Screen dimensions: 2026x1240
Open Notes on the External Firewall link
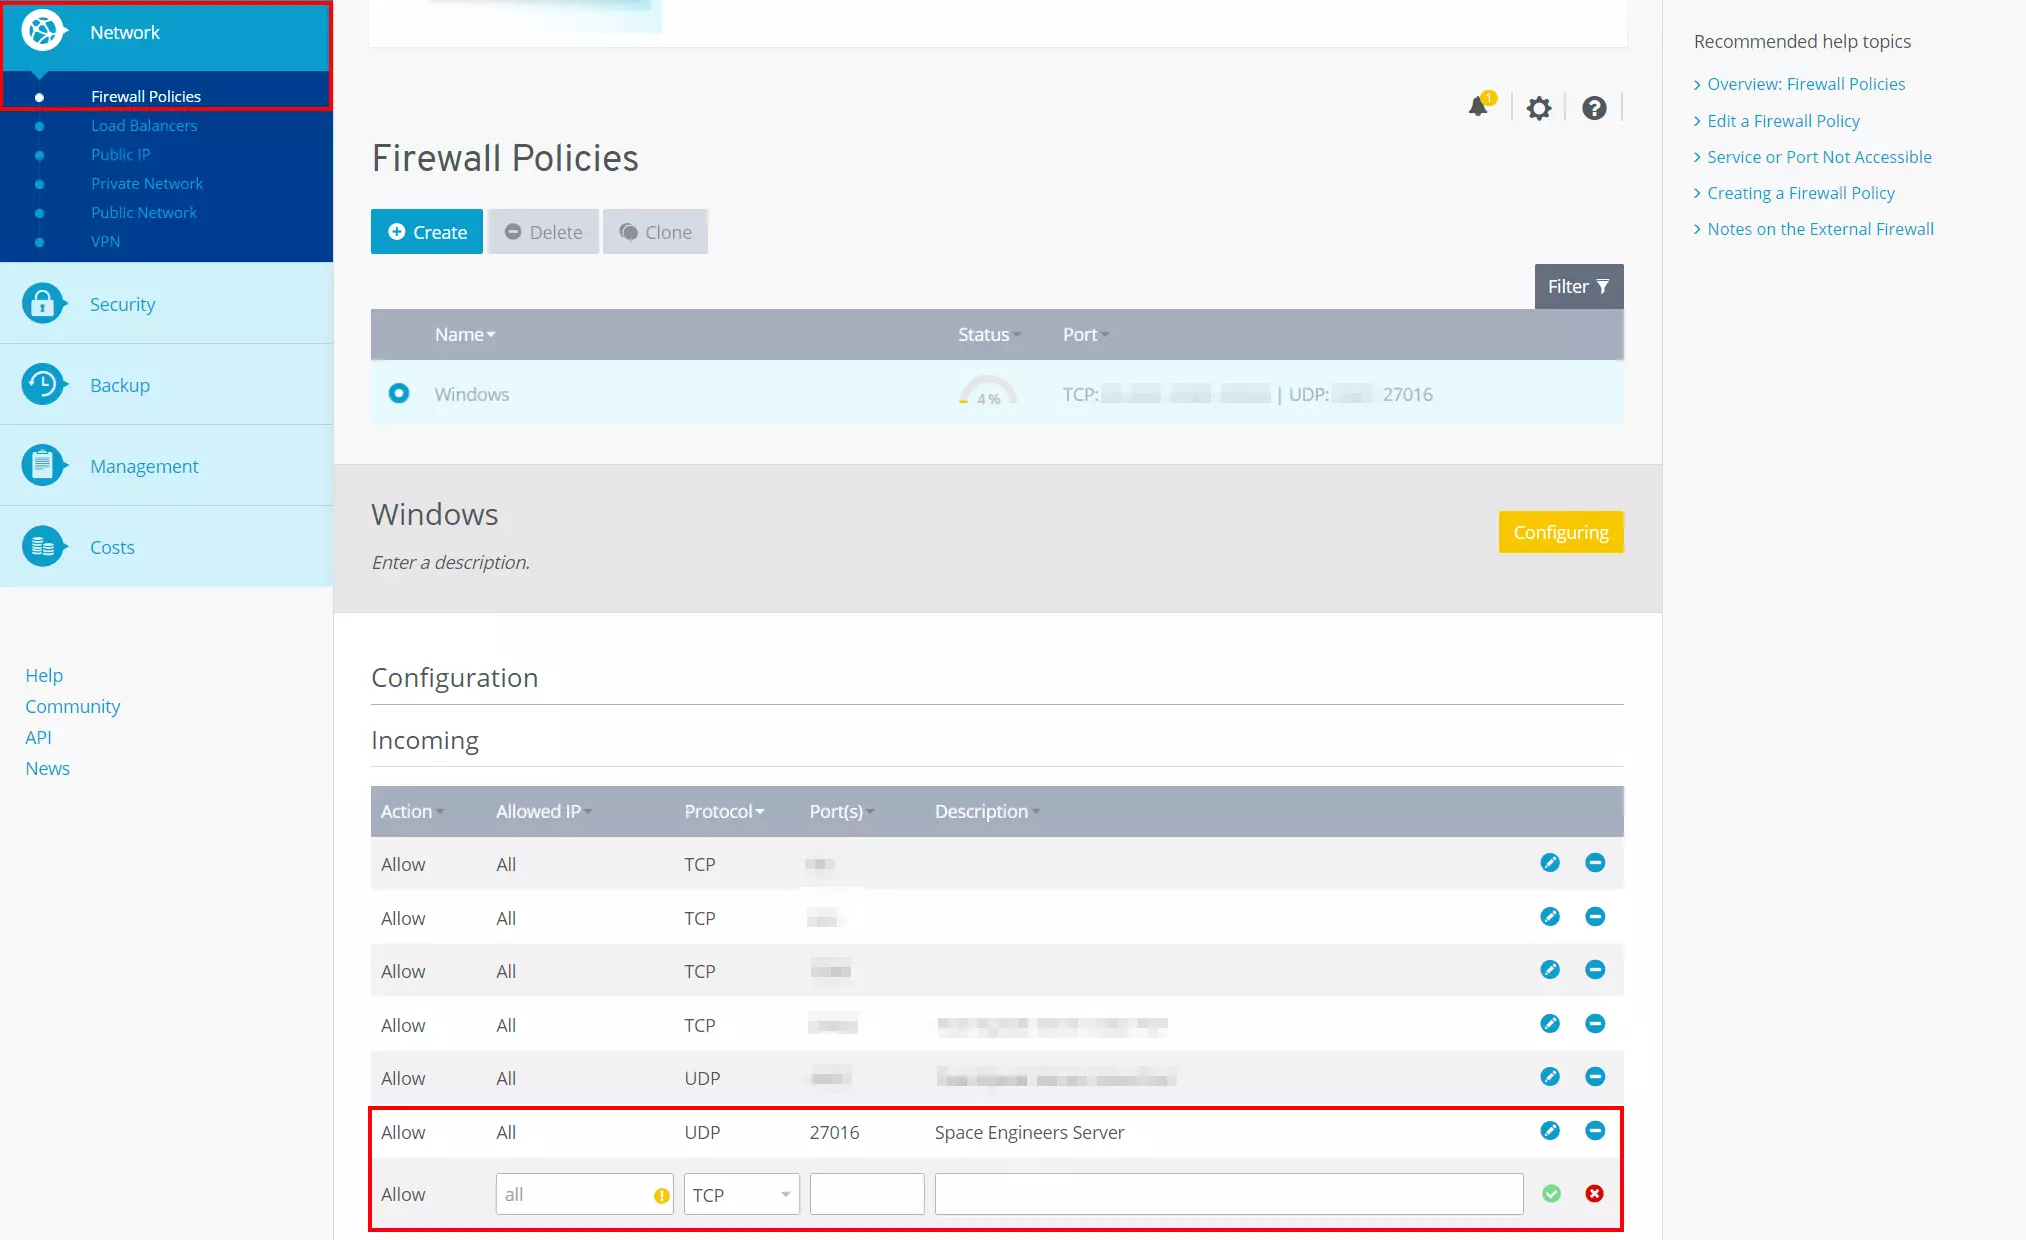coord(1820,229)
